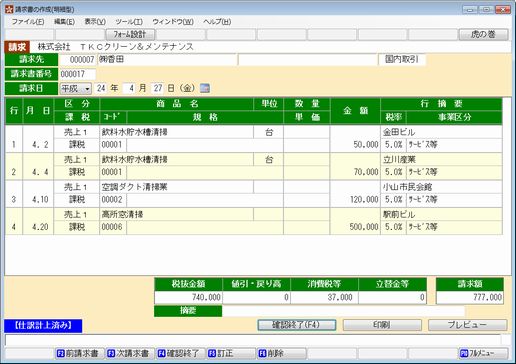Image resolution: width=516 pixels, height=364 pixels.
Task: Click the 商品名 column header
Action: tap(177, 104)
